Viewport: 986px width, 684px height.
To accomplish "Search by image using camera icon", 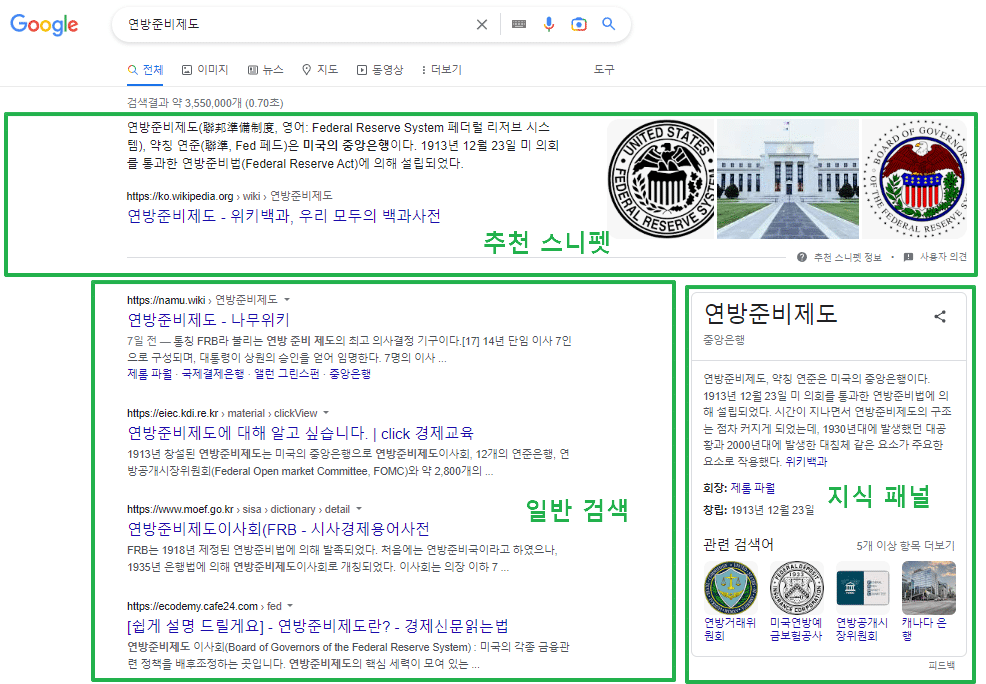I will pos(579,25).
